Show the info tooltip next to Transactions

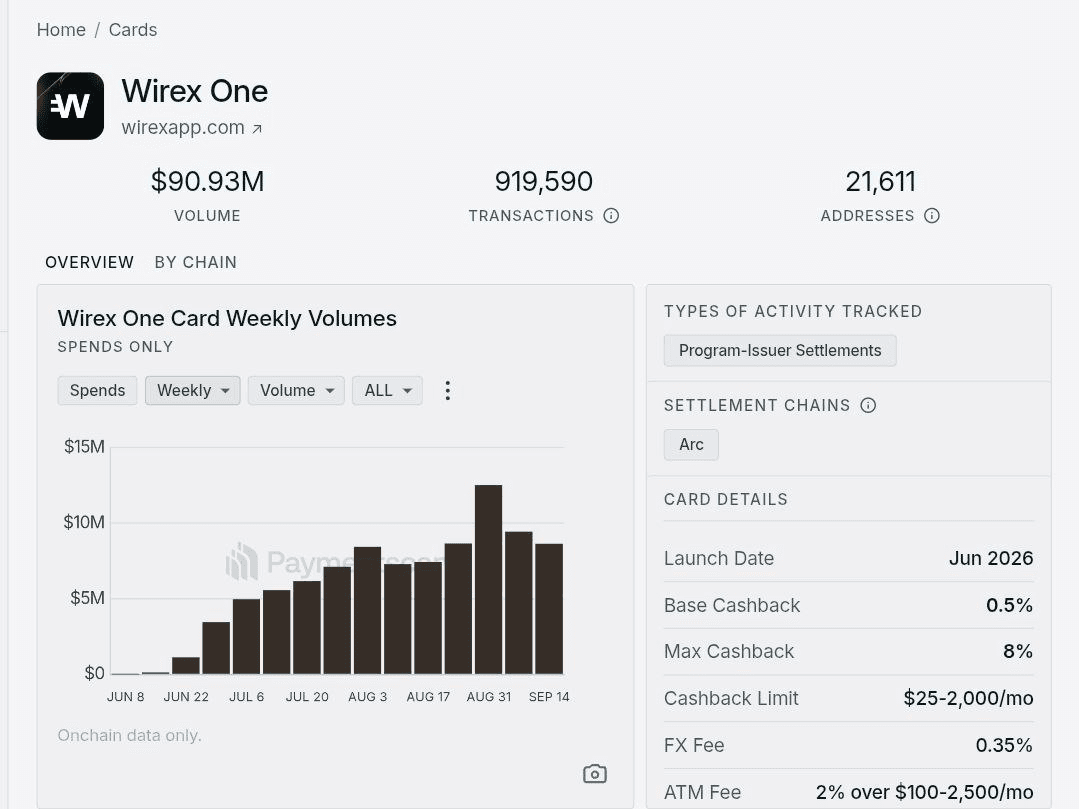tap(611, 216)
